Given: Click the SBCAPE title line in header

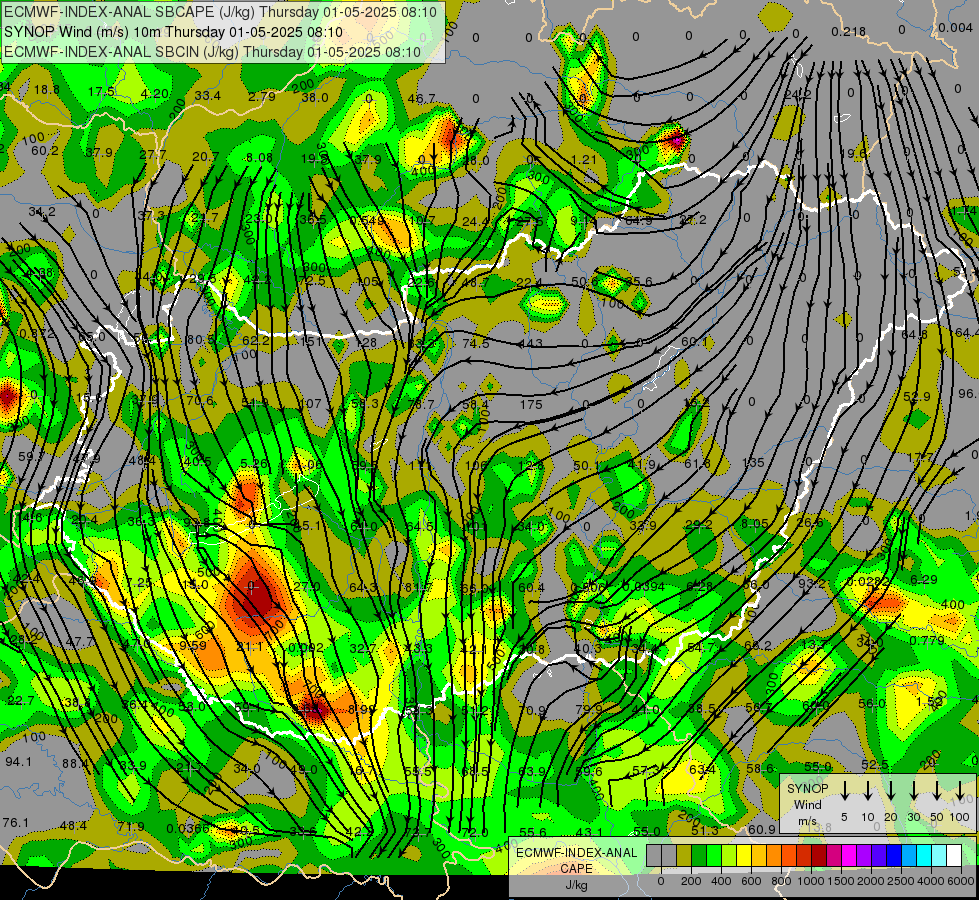Looking at the screenshot, I should 221,12.
